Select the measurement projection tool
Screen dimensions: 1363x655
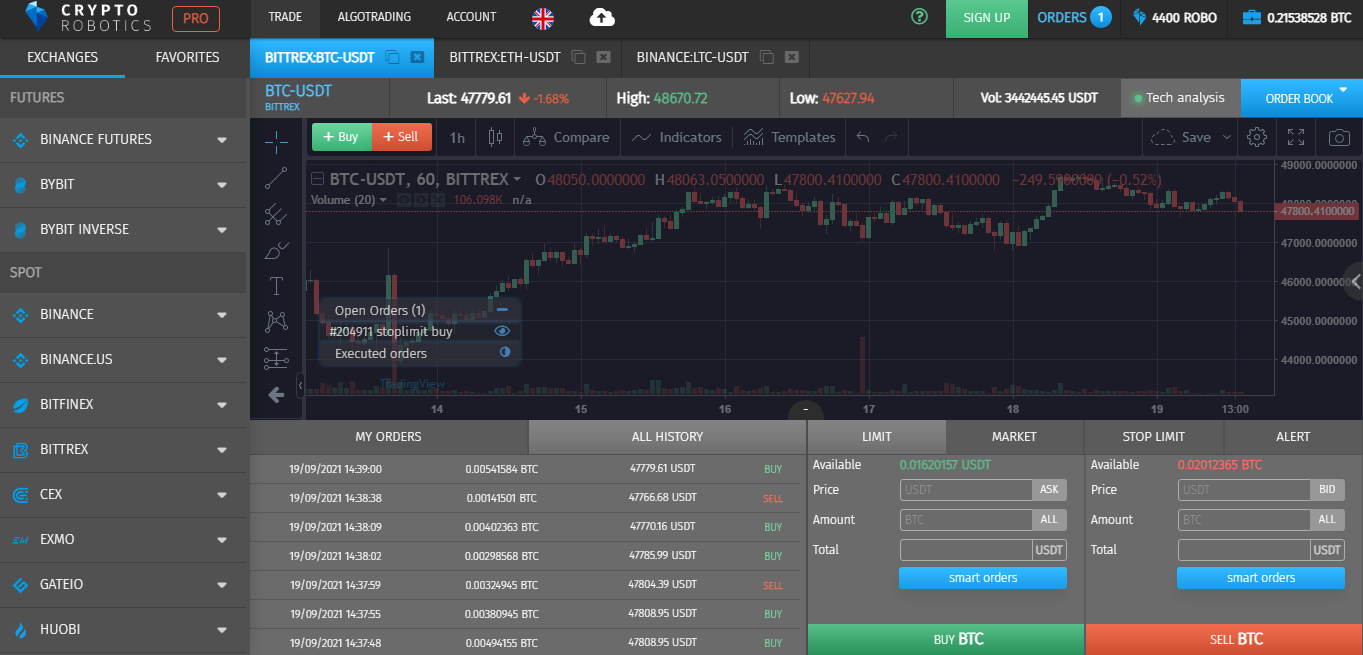276,358
